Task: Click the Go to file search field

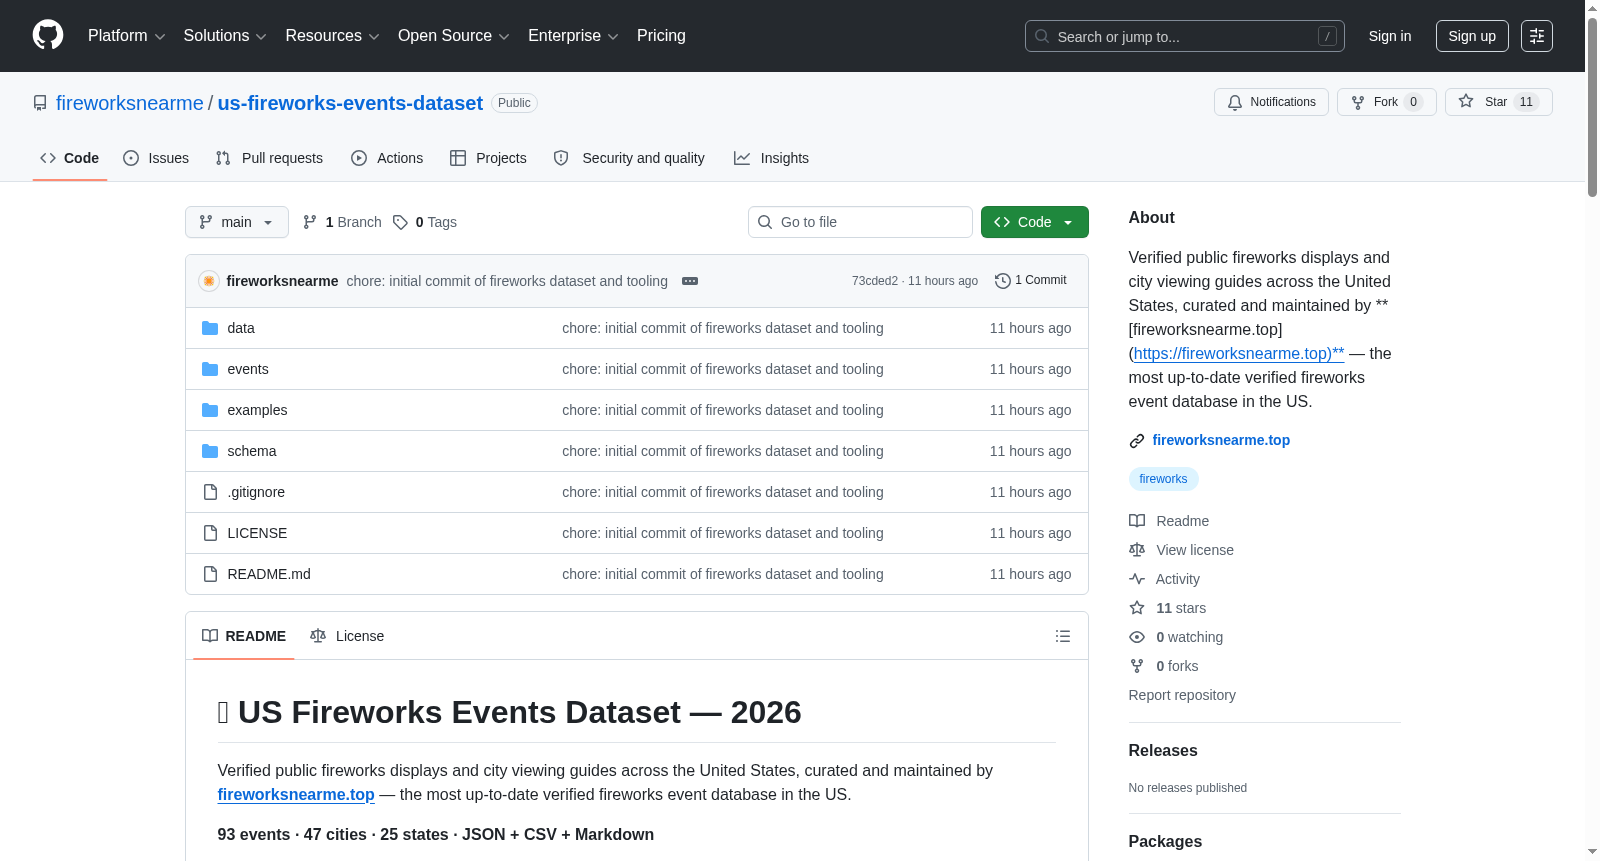Action: (860, 222)
